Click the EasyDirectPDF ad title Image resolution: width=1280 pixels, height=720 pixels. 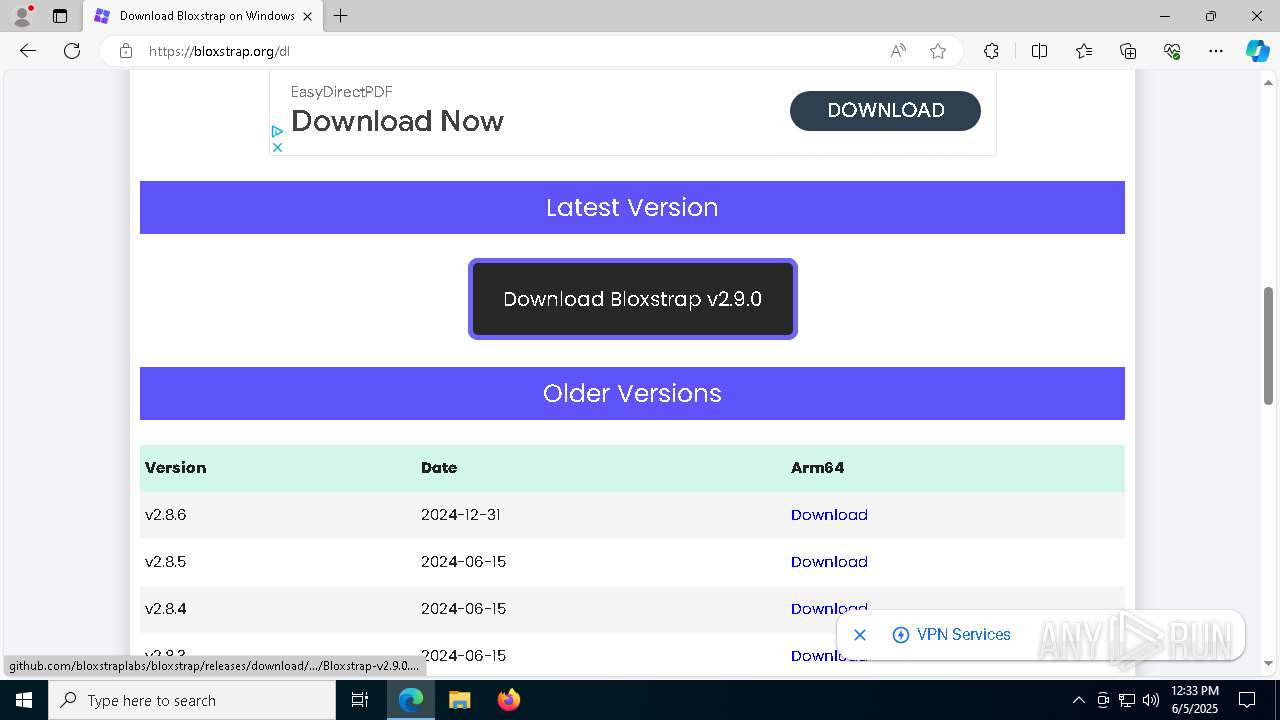(341, 92)
